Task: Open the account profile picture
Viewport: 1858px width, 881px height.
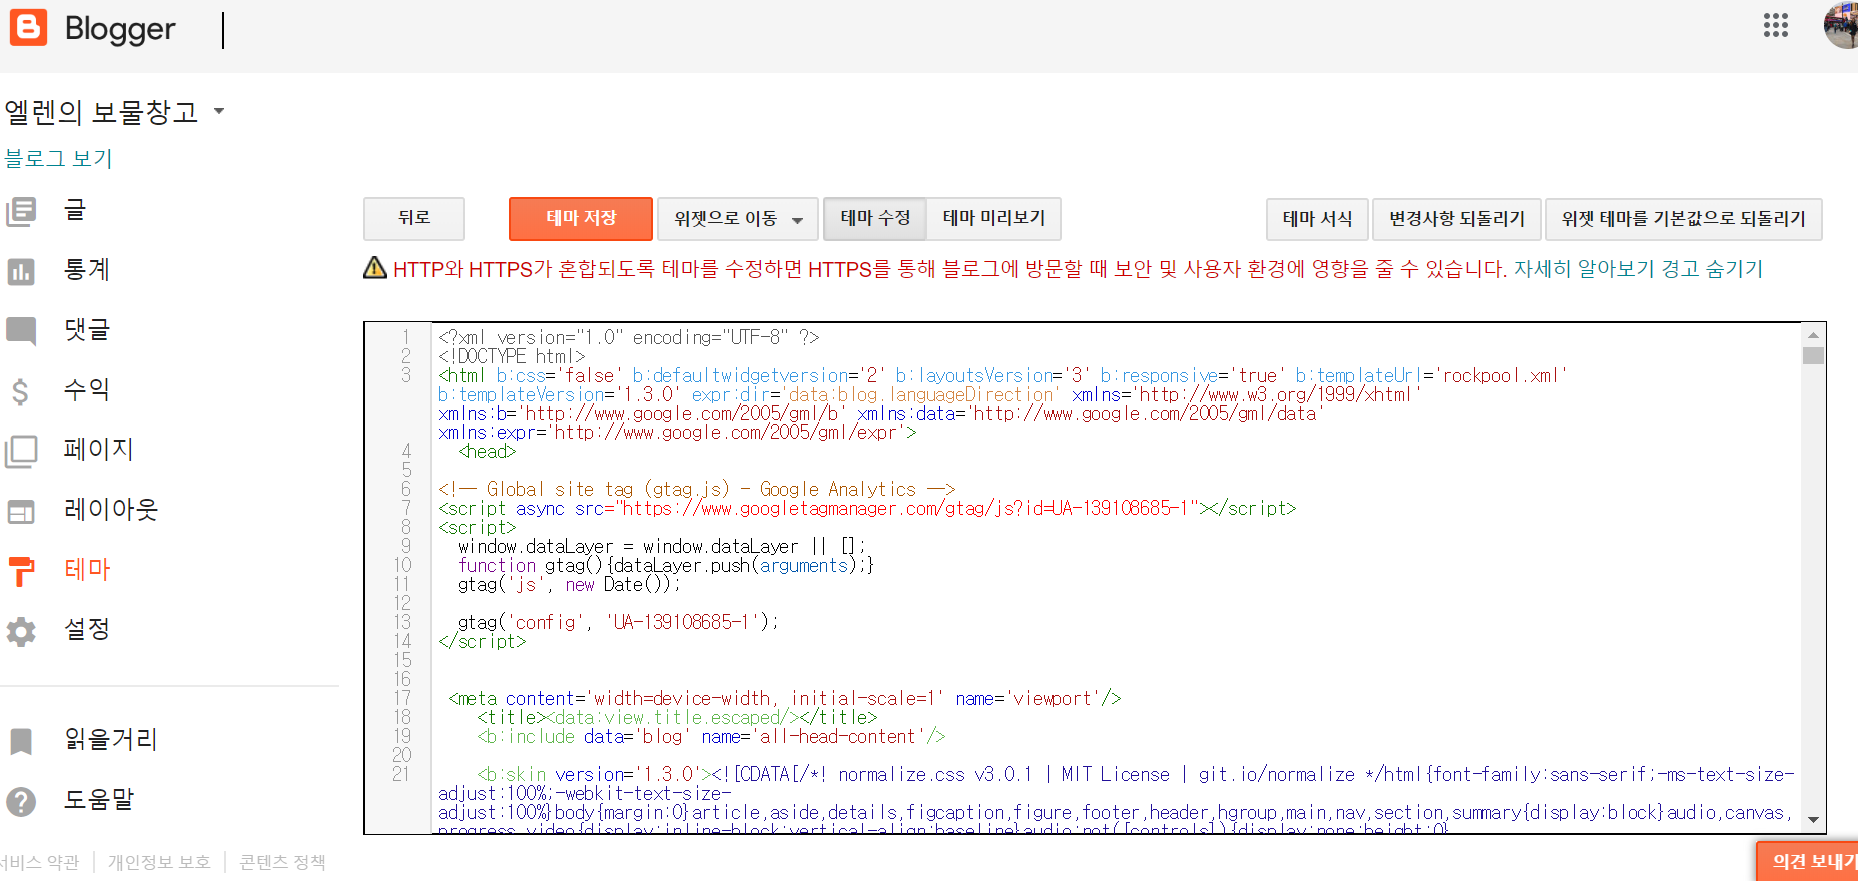Action: [x=1841, y=25]
